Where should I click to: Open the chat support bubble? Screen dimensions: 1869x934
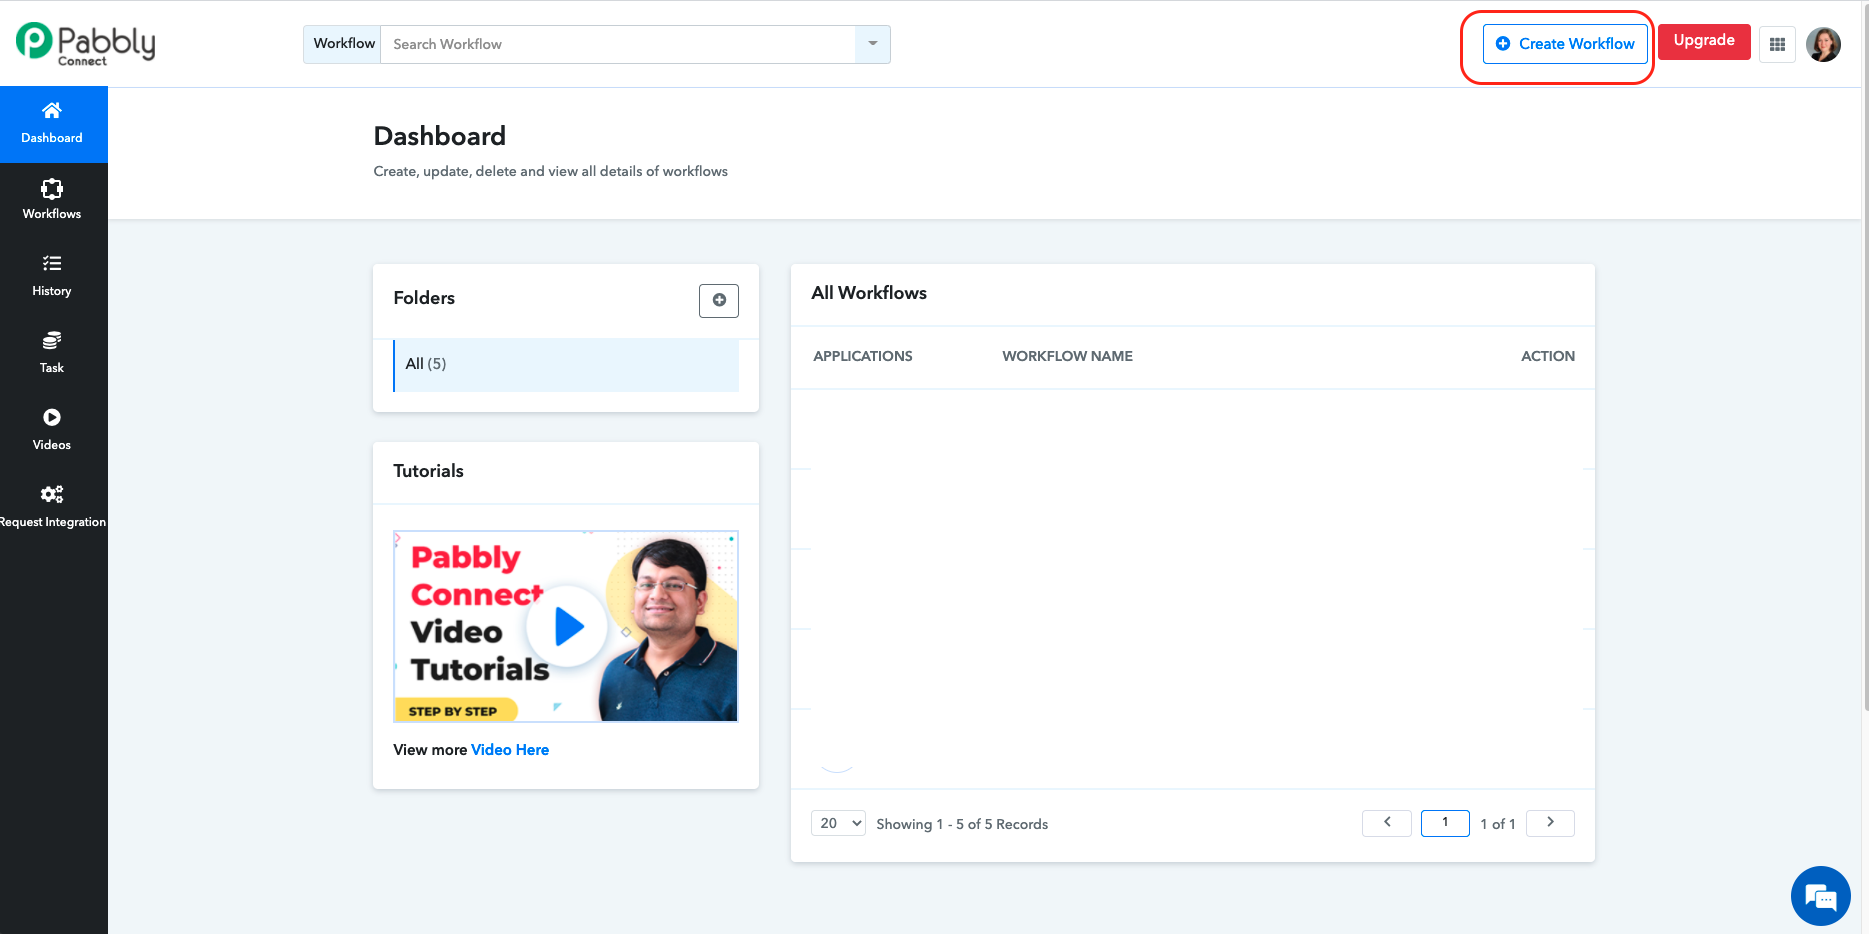coord(1820,896)
